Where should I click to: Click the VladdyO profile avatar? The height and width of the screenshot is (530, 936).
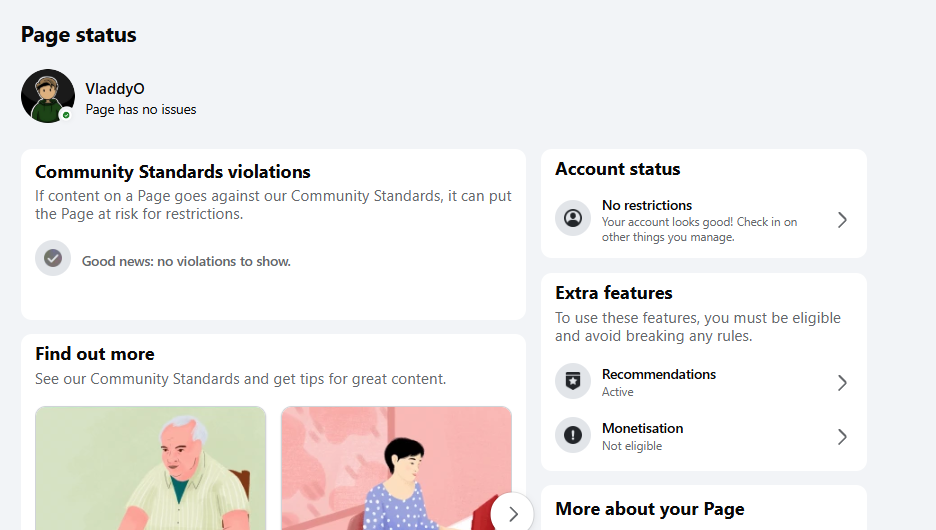(48, 96)
